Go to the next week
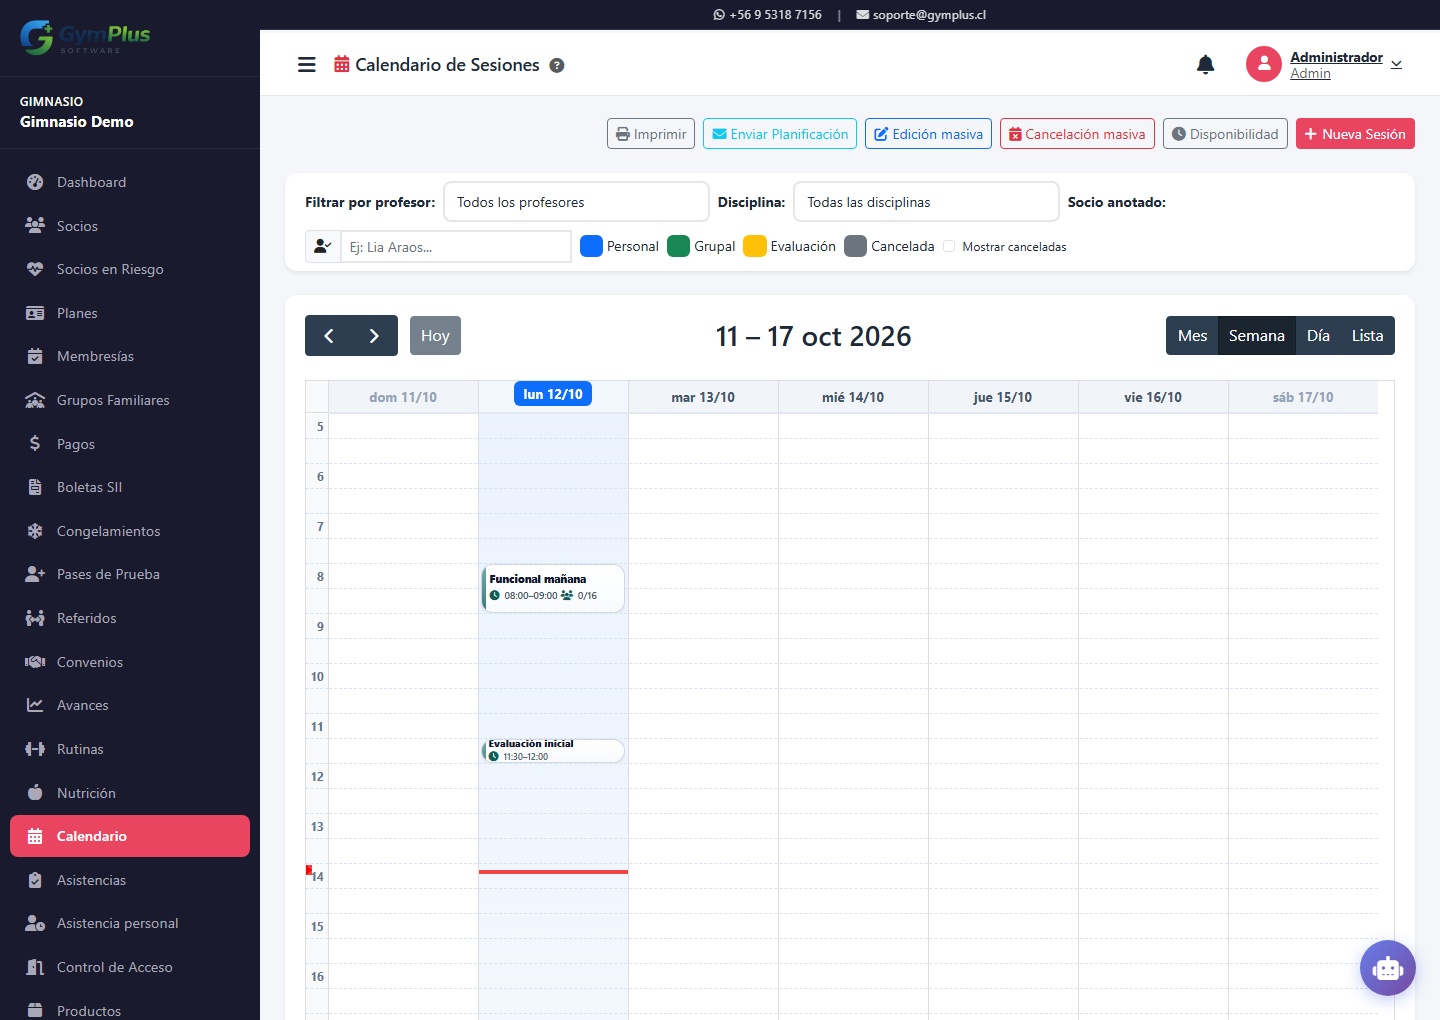 tap(374, 336)
